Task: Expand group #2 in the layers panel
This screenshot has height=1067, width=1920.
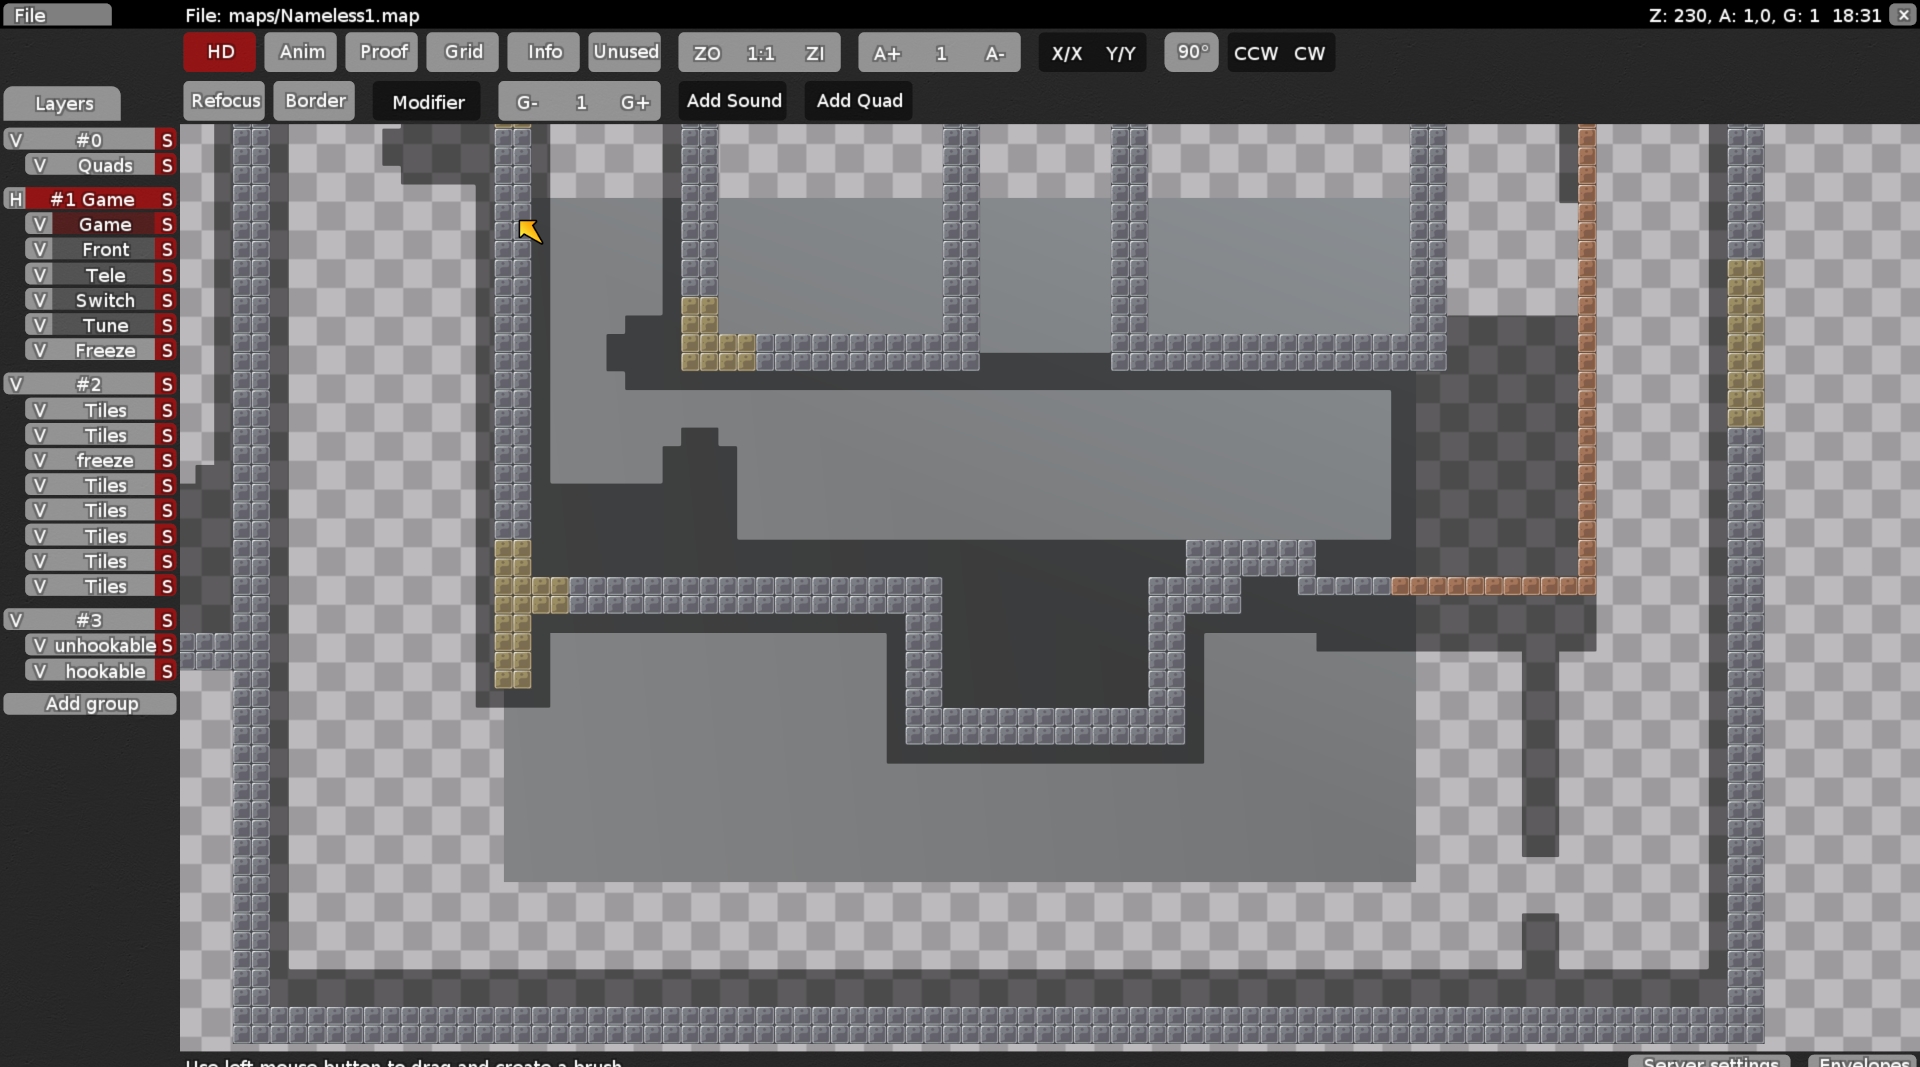Action: [x=15, y=384]
